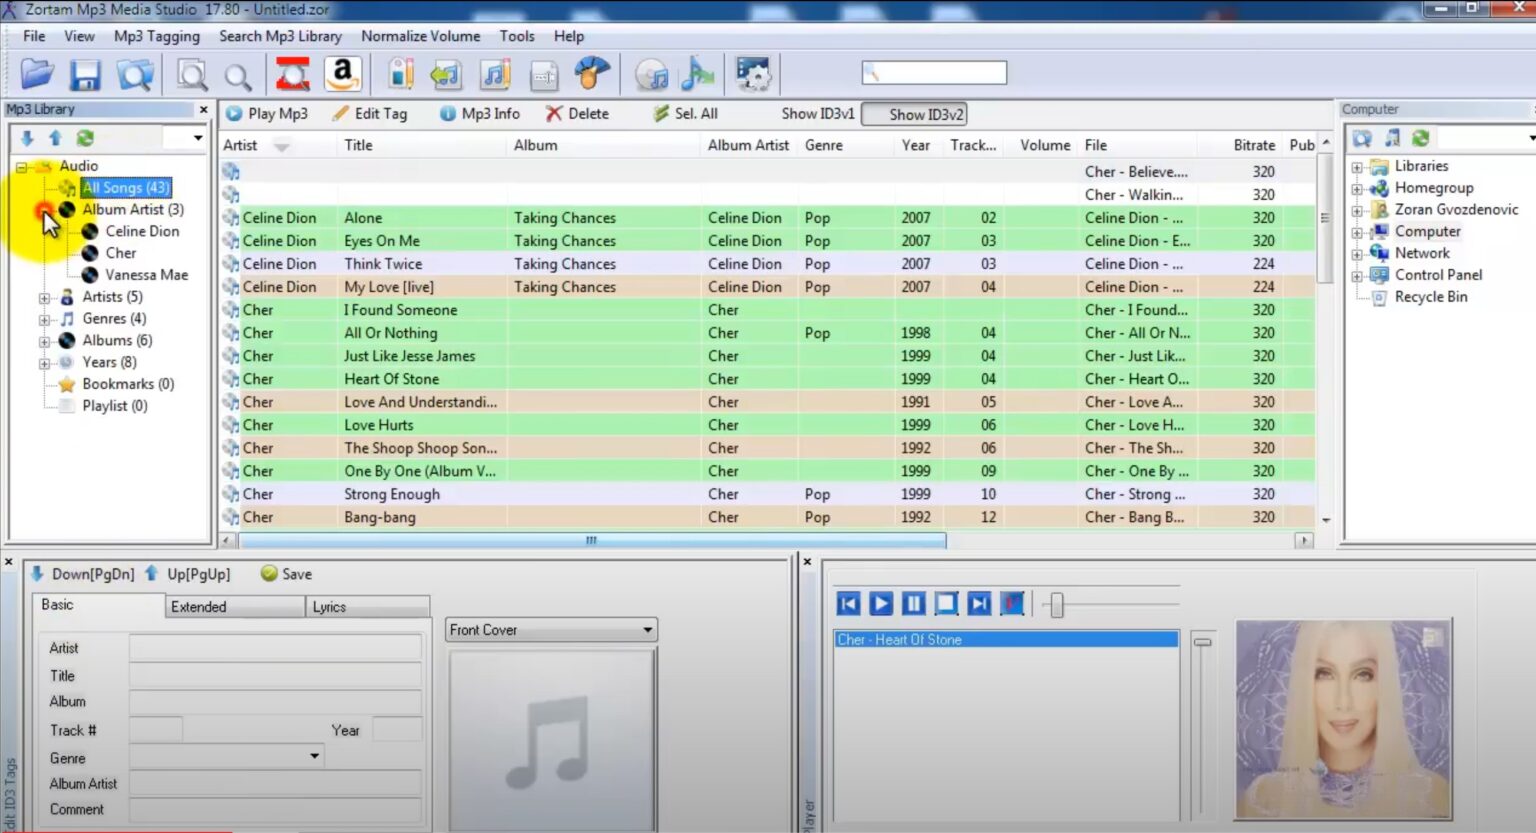Click the magnifier-over-page find icon

(x=192, y=75)
